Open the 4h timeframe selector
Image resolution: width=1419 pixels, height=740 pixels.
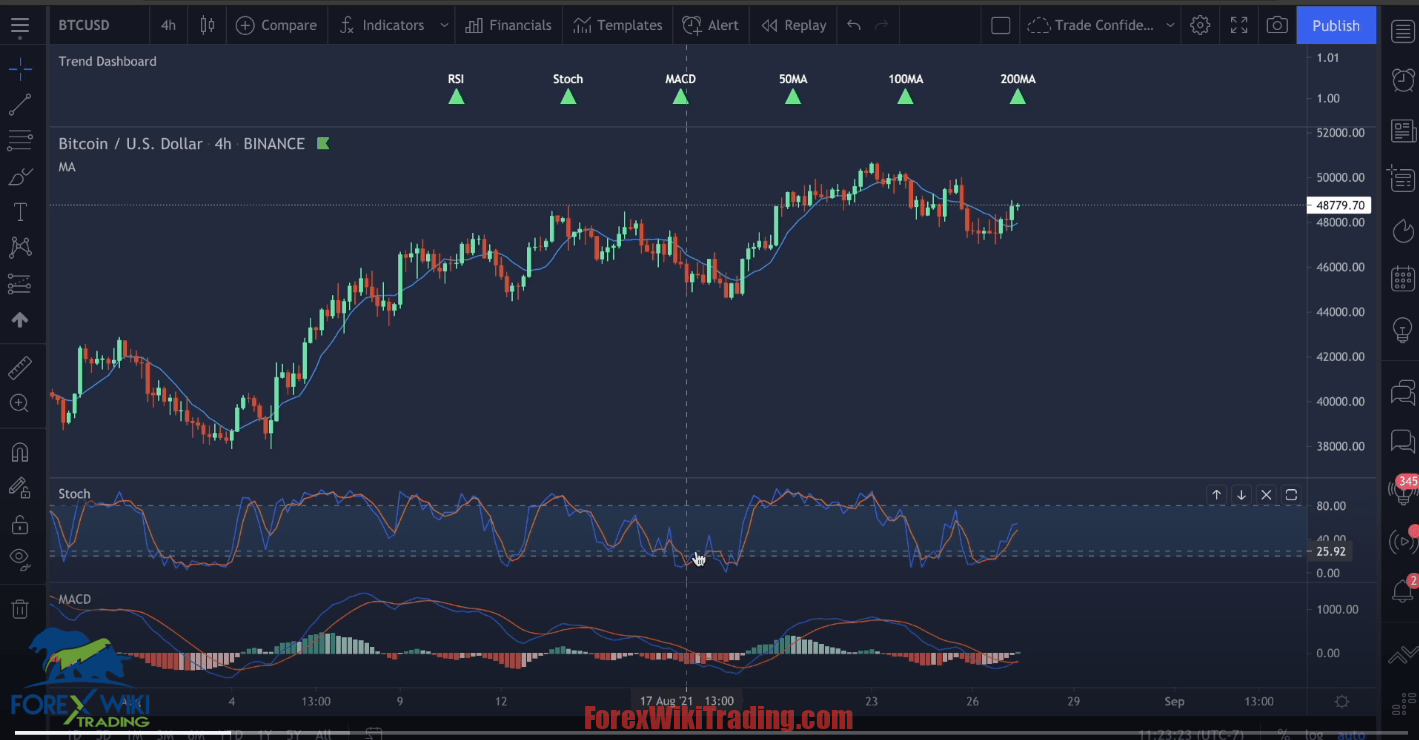pyautogui.click(x=168, y=25)
